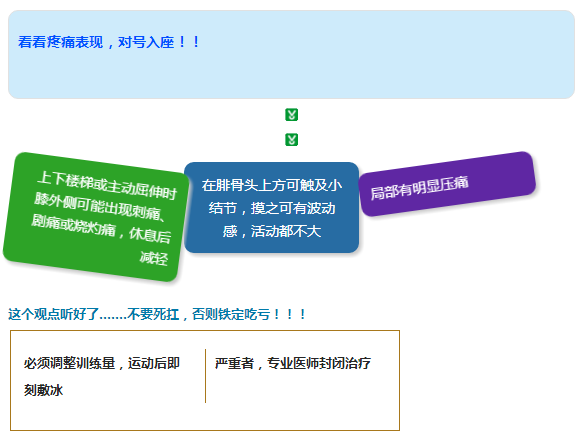Click the blue card line 感，活动都不大
This screenshot has height=437, width=579.
[x=272, y=232]
